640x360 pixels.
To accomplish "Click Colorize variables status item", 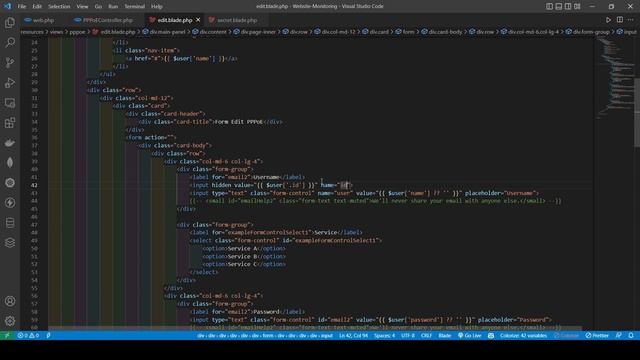I will tap(523, 336).
